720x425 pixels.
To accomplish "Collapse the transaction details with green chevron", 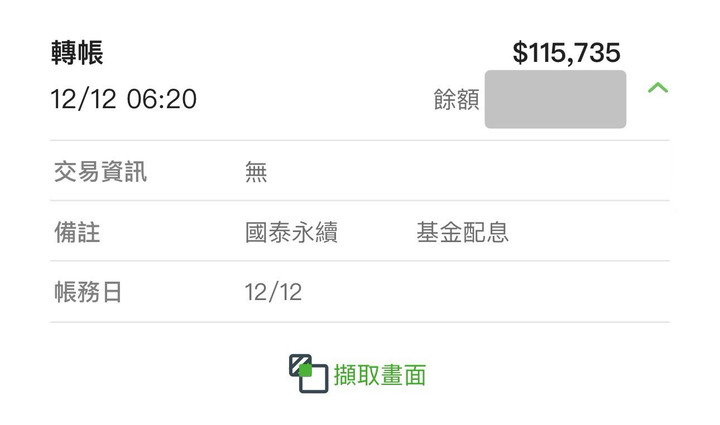I will click(658, 87).
